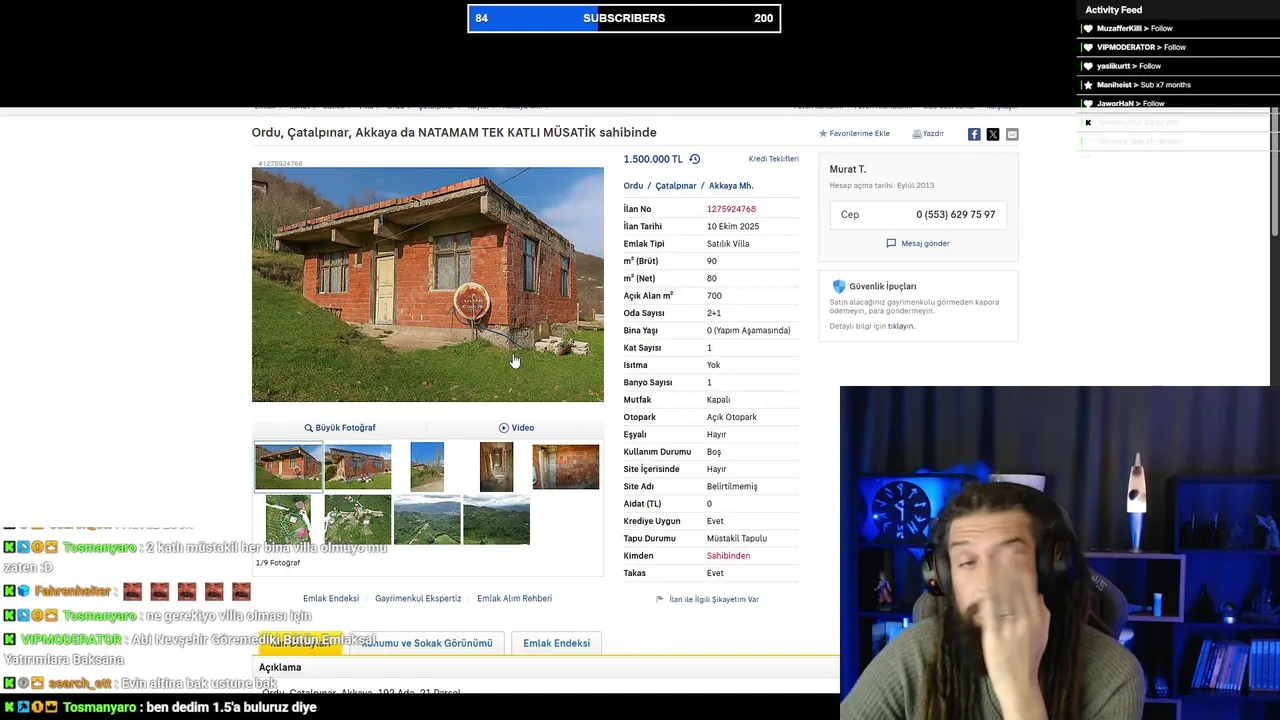Viewport: 1280px width, 720px height.
Task: Click the Açıklama section heading
Action: pos(280,667)
